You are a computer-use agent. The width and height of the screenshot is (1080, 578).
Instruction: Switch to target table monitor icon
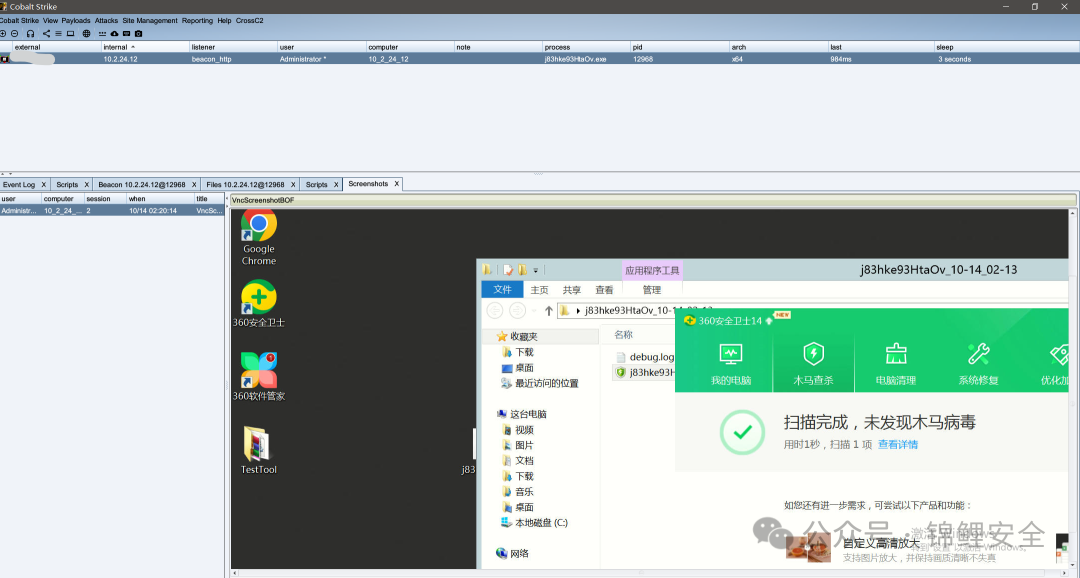[70, 33]
